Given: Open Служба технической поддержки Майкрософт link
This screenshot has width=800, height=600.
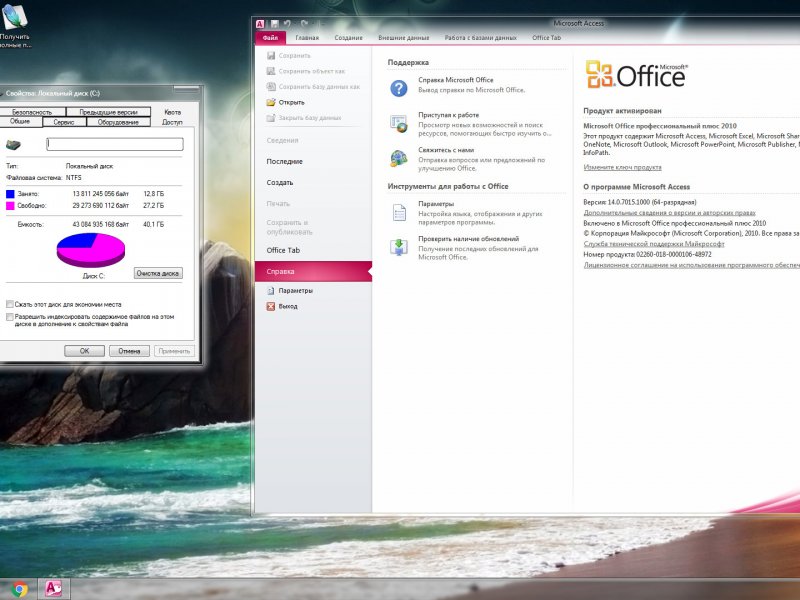Looking at the screenshot, I should click(654, 244).
